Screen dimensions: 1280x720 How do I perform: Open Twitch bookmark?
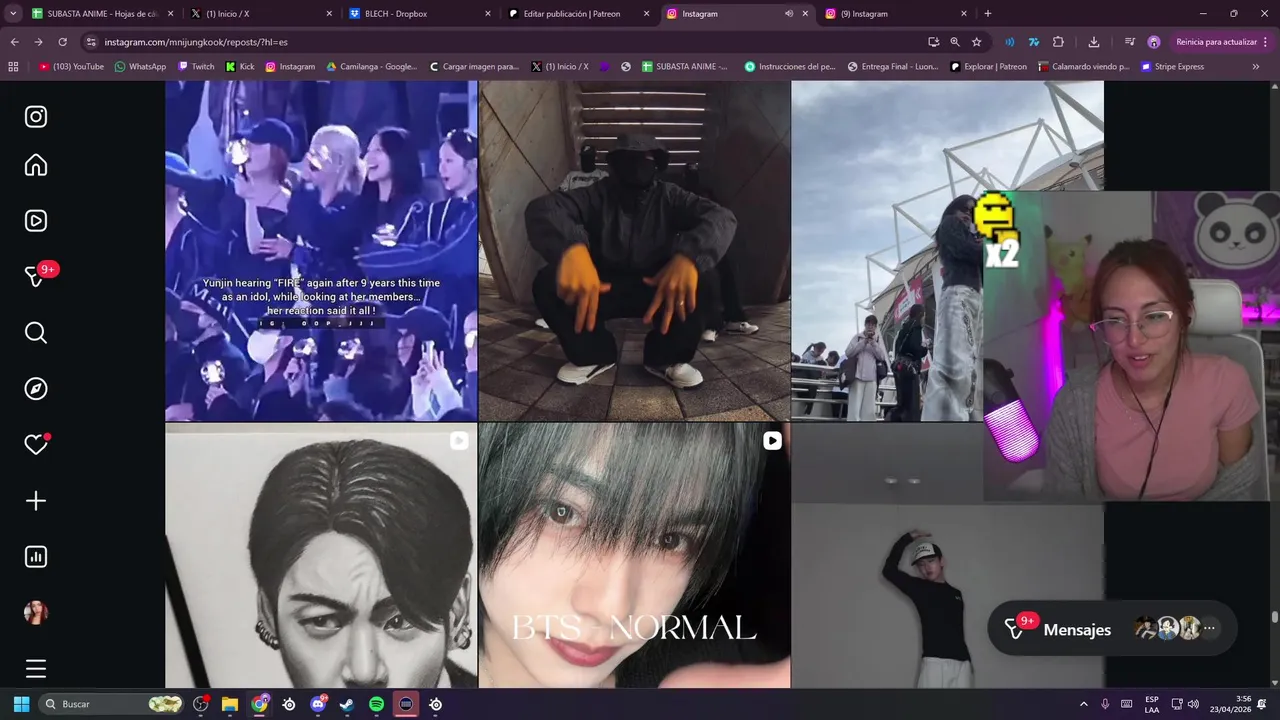coord(196,67)
